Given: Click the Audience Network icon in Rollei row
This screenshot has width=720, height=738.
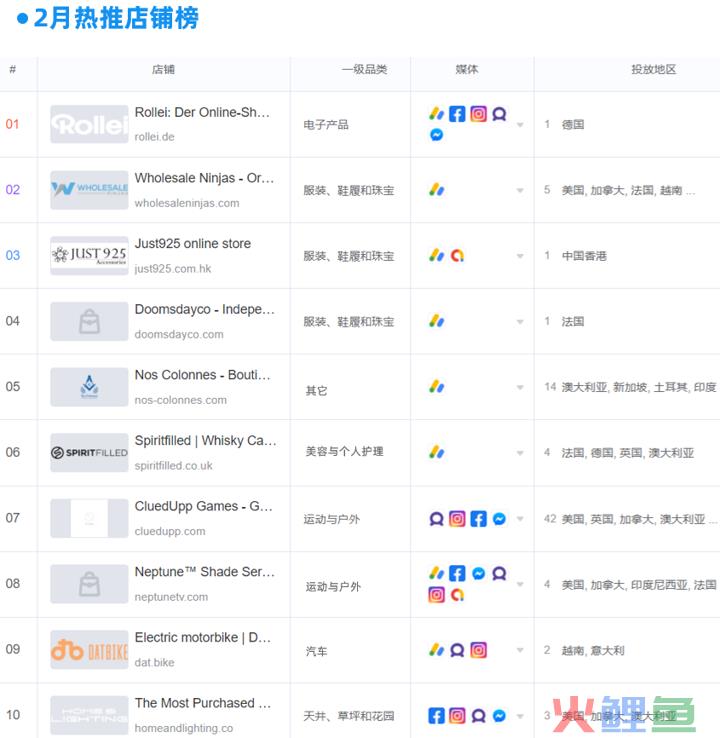Looking at the screenshot, I should click(499, 114).
